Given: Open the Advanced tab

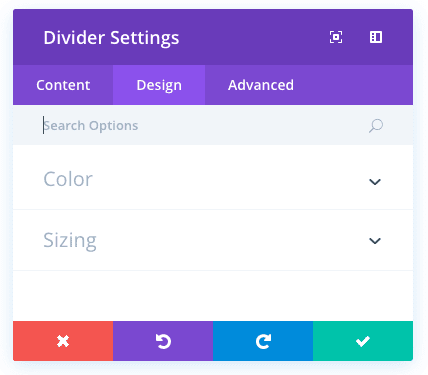Looking at the screenshot, I should pyautogui.click(x=261, y=85).
